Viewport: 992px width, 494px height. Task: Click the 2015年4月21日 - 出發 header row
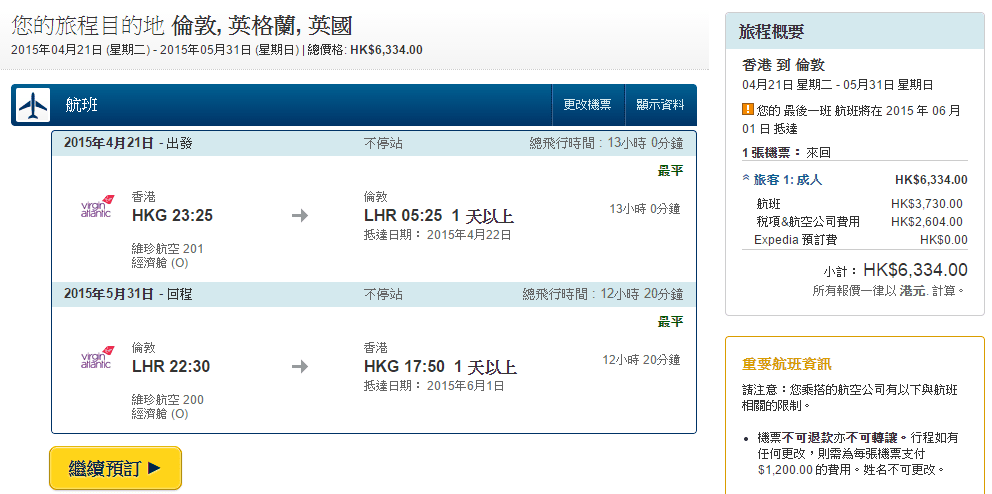[128, 143]
